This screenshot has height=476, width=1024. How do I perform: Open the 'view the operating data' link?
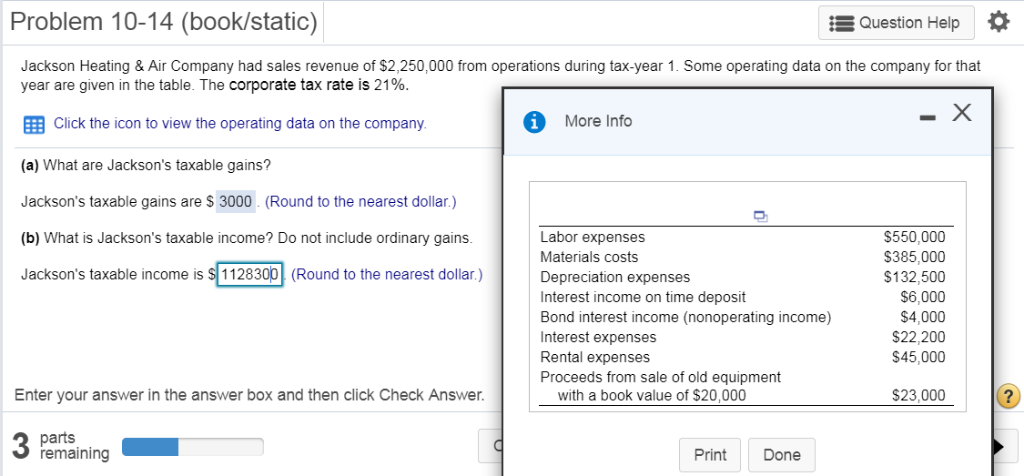pyautogui.click(x=240, y=123)
